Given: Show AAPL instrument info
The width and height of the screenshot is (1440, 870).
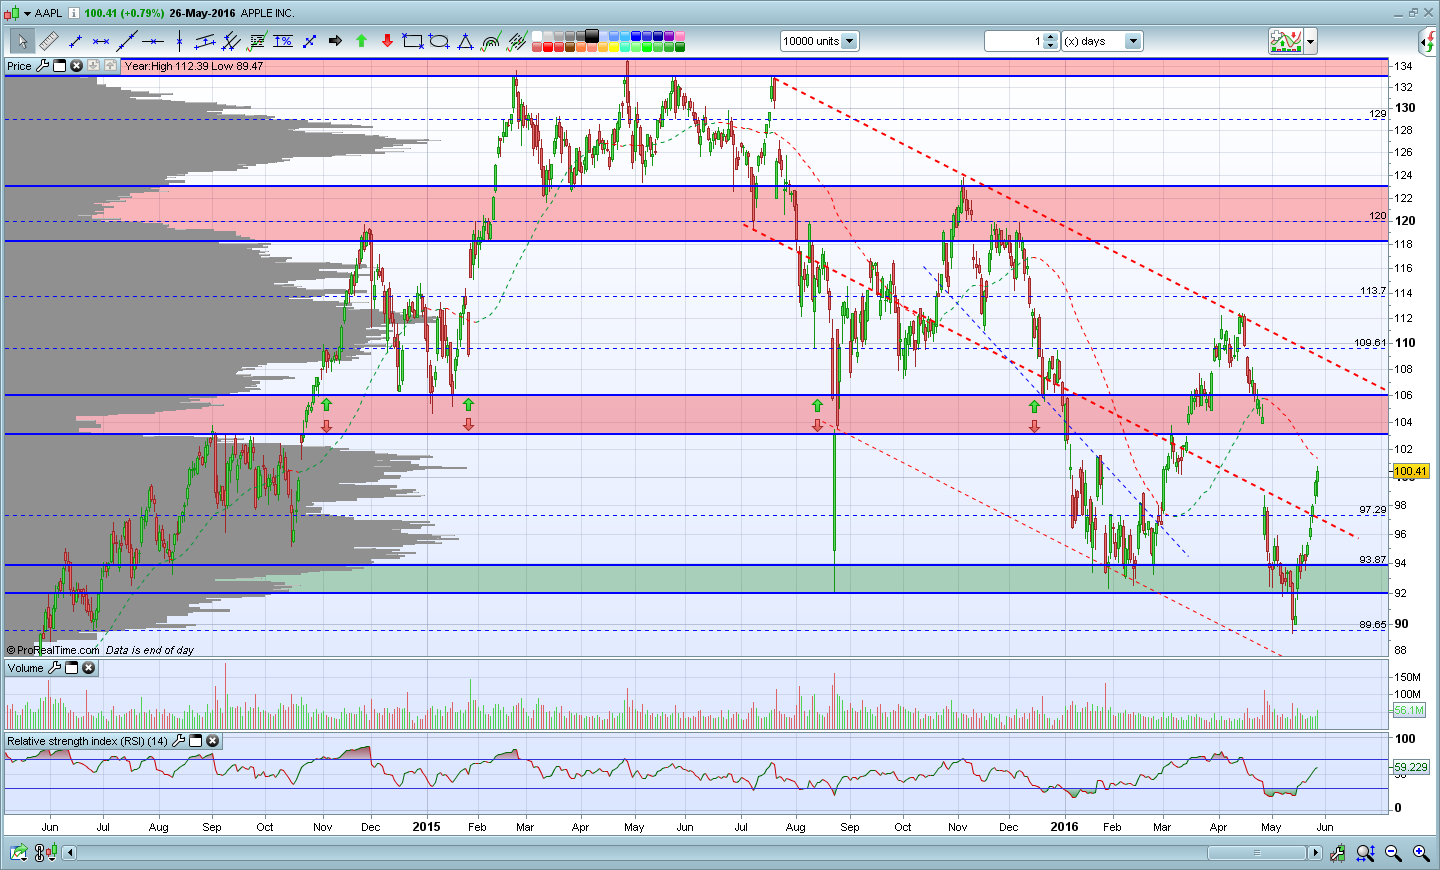Looking at the screenshot, I should [x=74, y=13].
